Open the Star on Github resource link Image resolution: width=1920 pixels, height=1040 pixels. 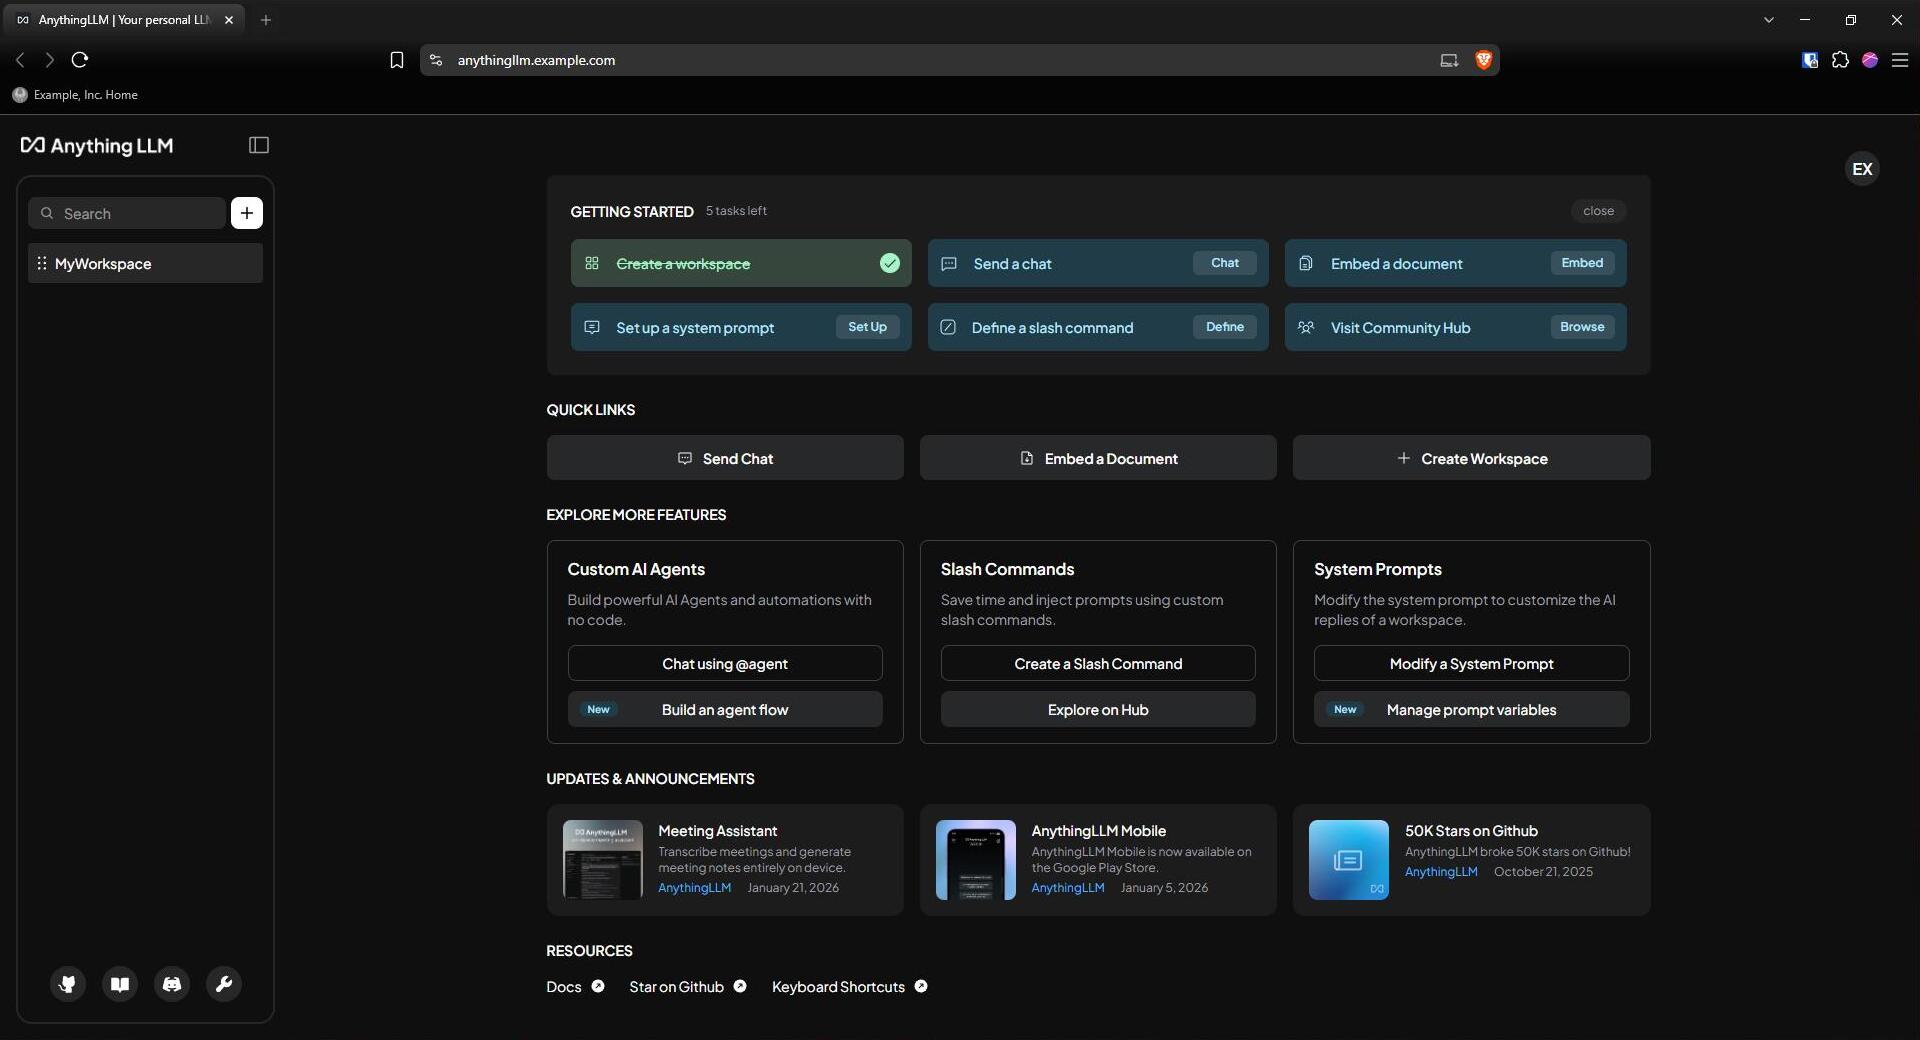pos(688,987)
